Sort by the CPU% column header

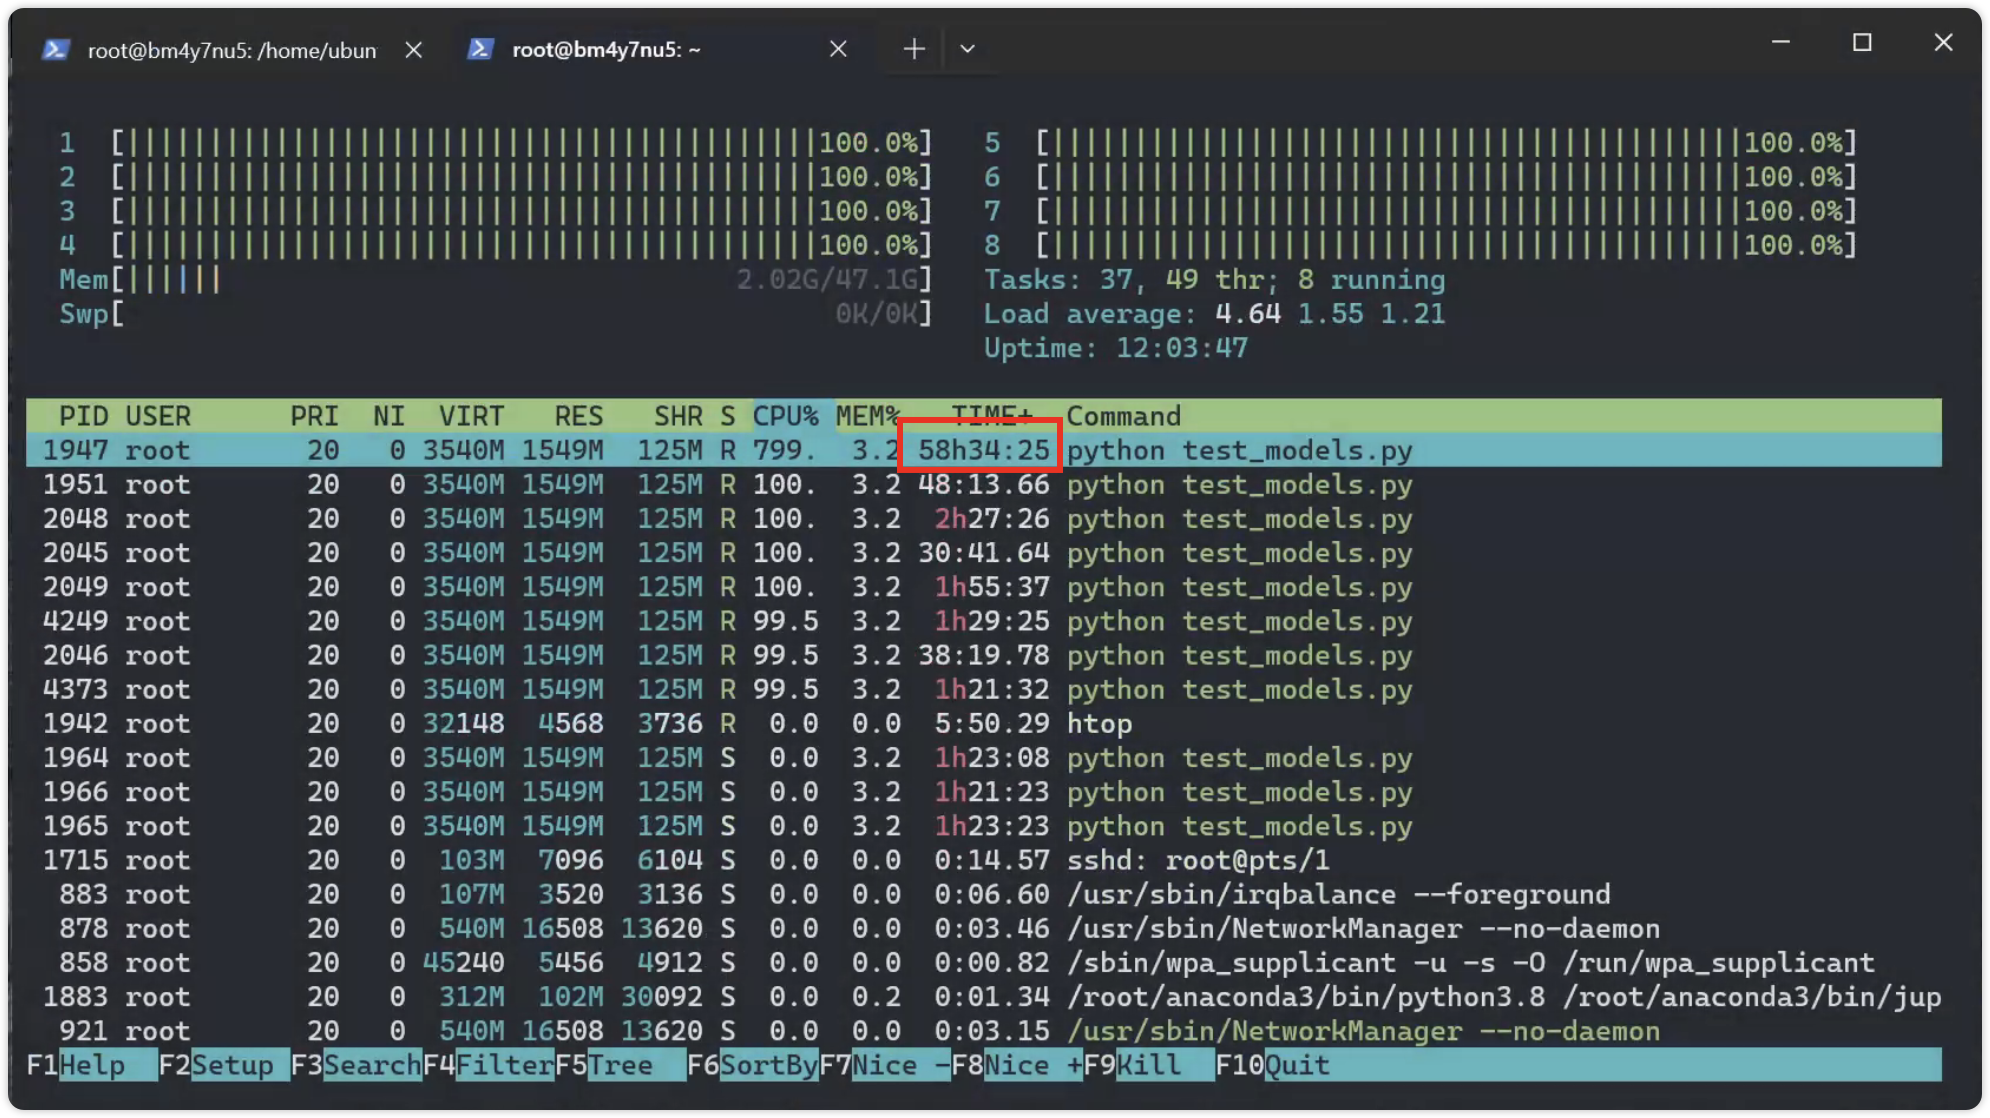pos(786,416)
